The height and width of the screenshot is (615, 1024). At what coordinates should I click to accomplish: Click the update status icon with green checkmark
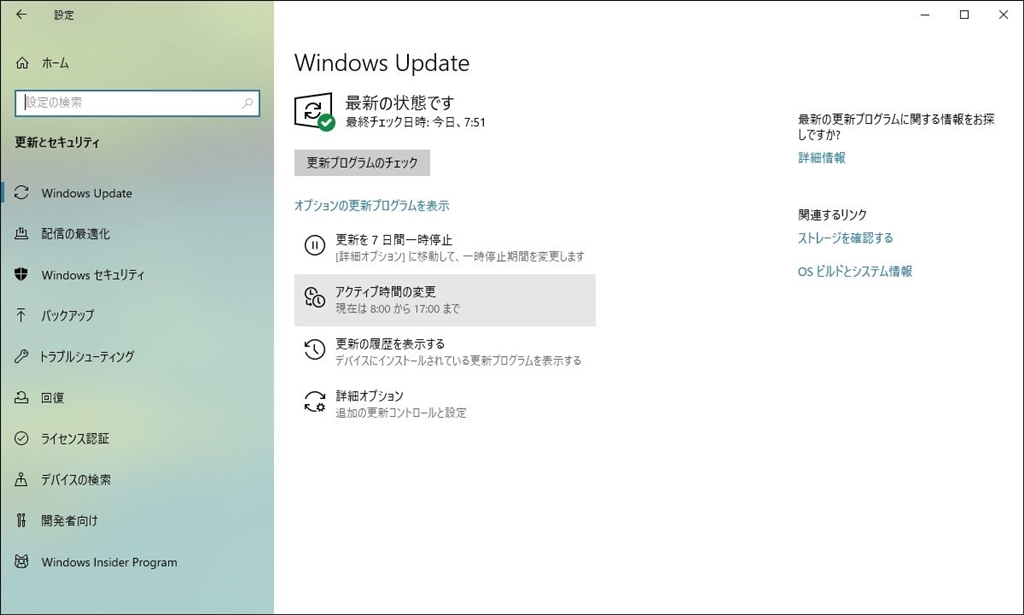[314, 112]
